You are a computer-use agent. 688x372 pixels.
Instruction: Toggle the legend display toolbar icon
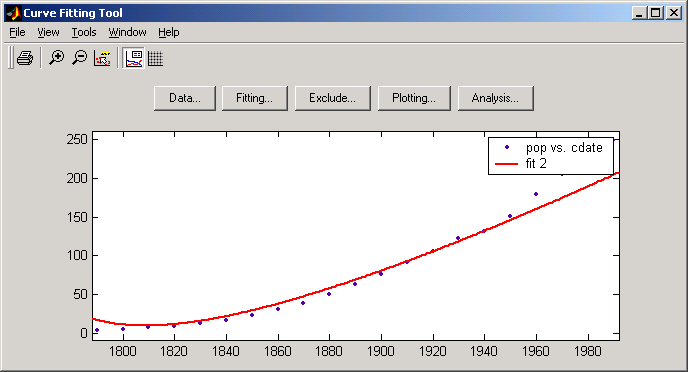point(133,58)
